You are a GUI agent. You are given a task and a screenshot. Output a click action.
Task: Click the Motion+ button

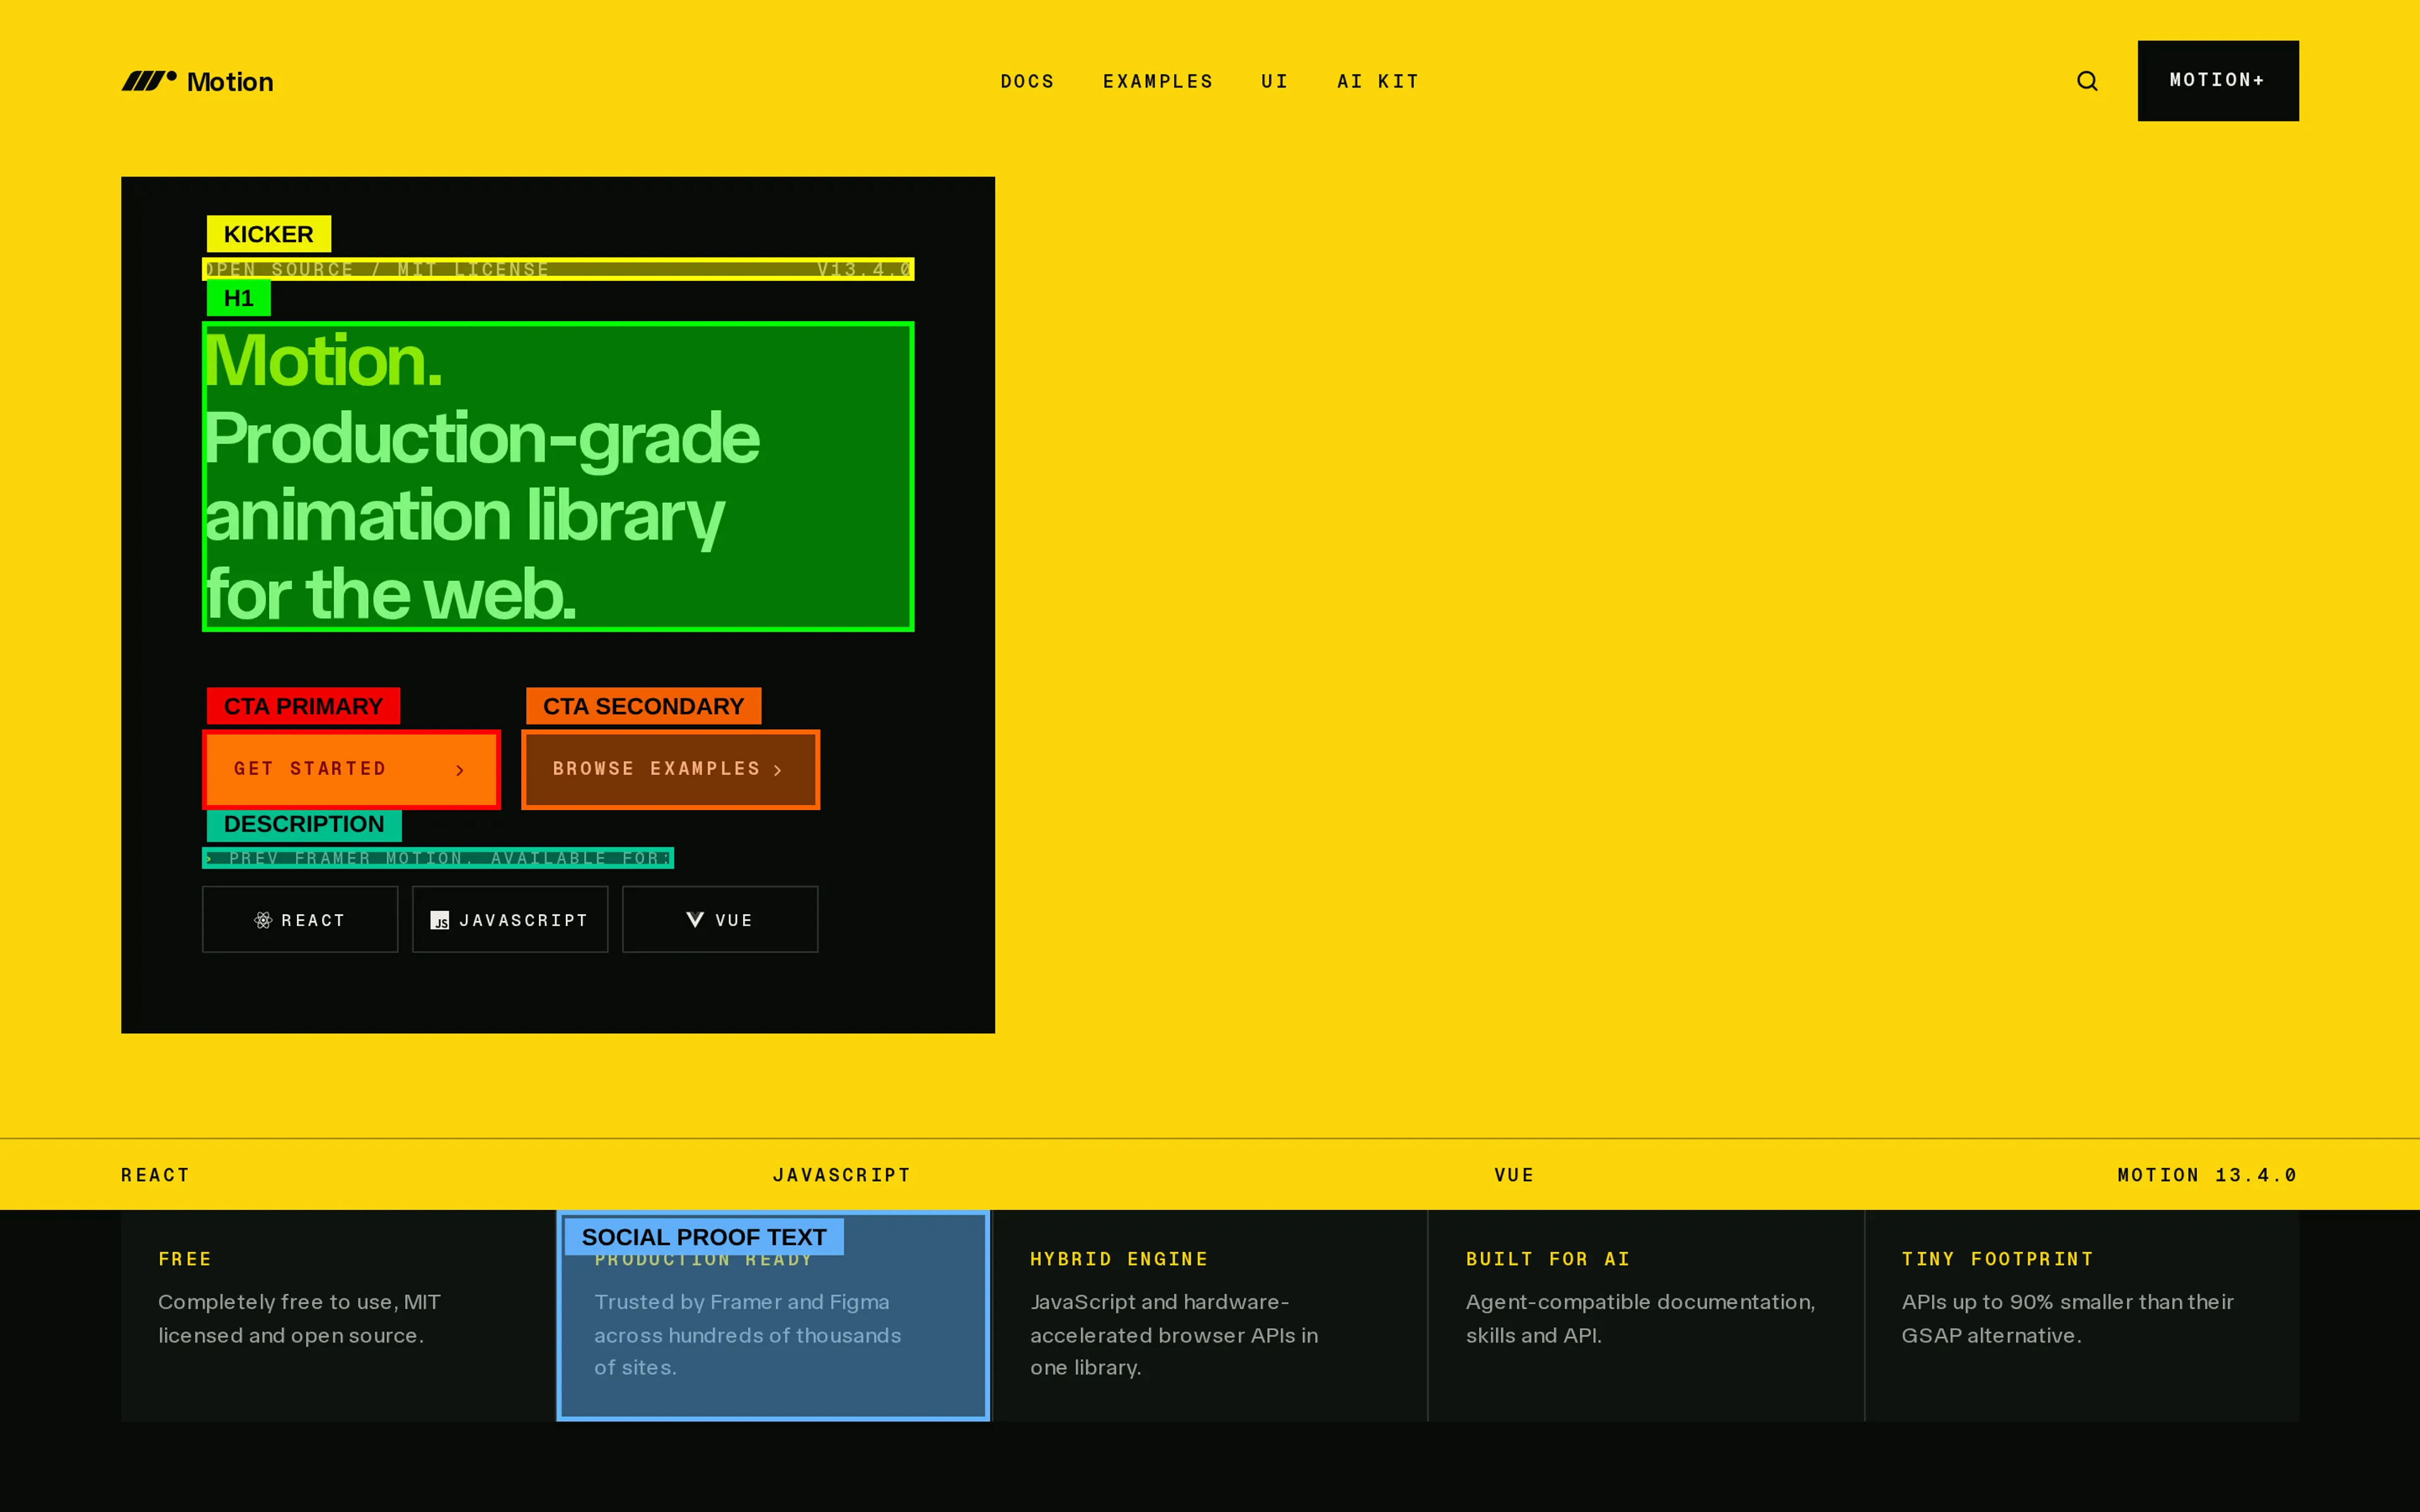(2218, 81)
